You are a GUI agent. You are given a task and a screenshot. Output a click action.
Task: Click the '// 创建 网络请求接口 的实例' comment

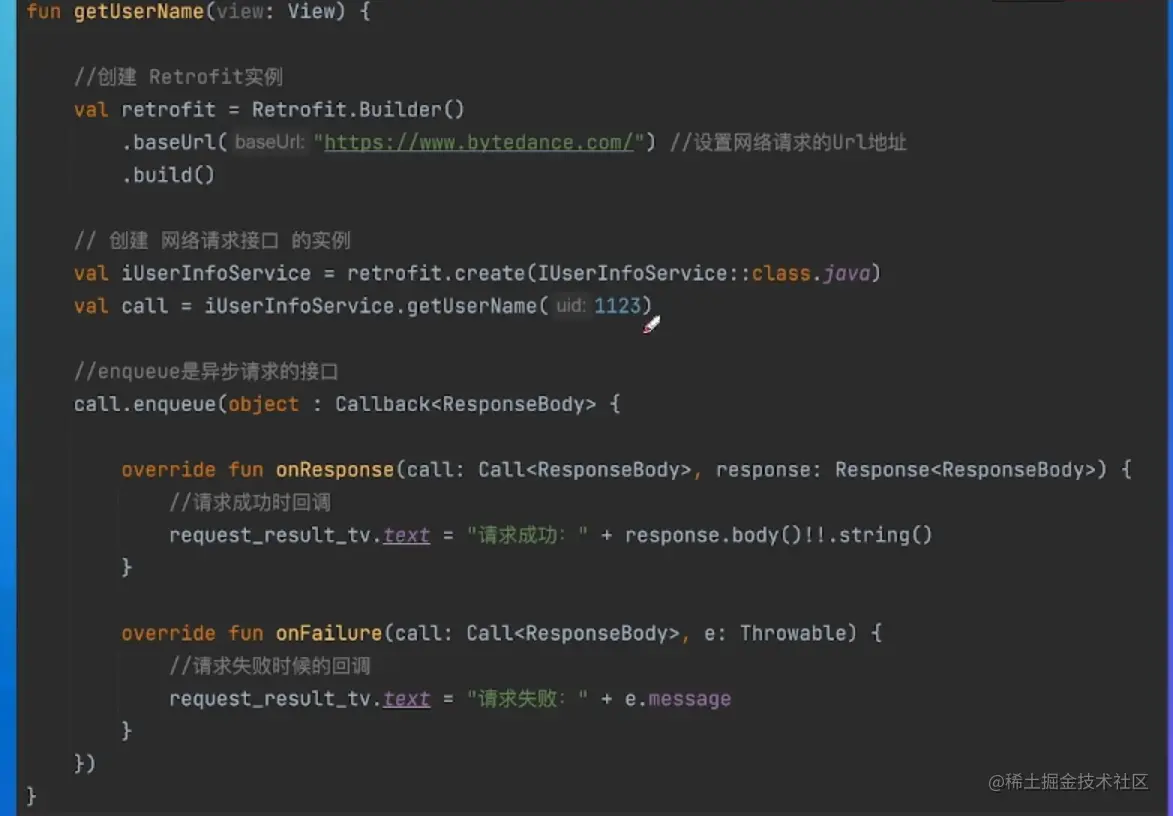[212, 240]
